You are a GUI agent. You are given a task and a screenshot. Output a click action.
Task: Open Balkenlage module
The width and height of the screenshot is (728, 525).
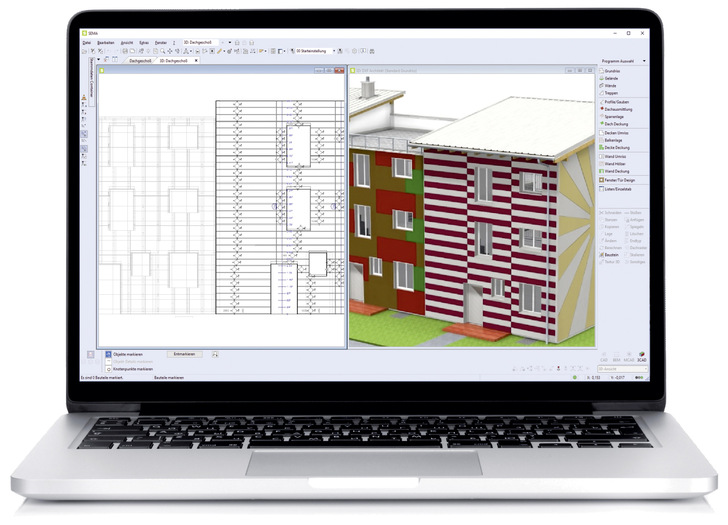click(612, 140)
